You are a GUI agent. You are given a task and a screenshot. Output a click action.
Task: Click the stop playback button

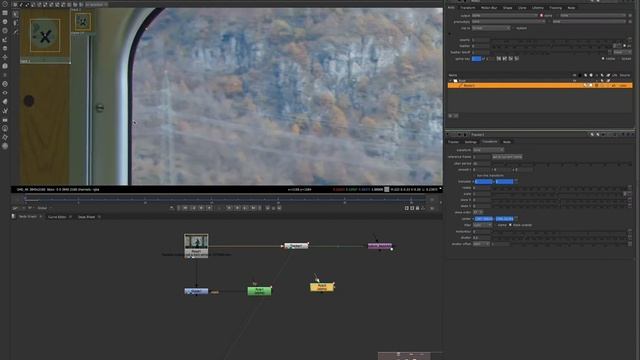[220, 208]
